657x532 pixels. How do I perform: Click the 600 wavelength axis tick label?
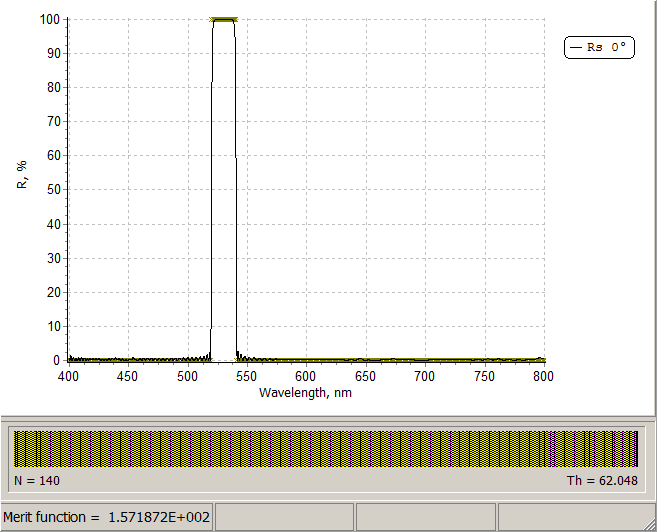coord(306,376)
